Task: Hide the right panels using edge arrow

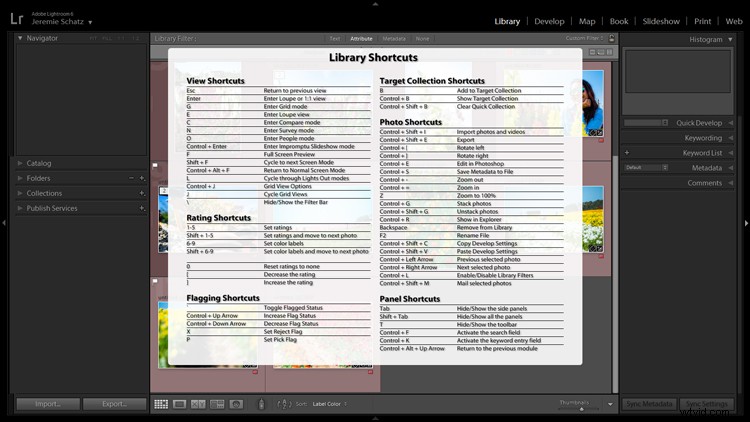Action: 746,222
